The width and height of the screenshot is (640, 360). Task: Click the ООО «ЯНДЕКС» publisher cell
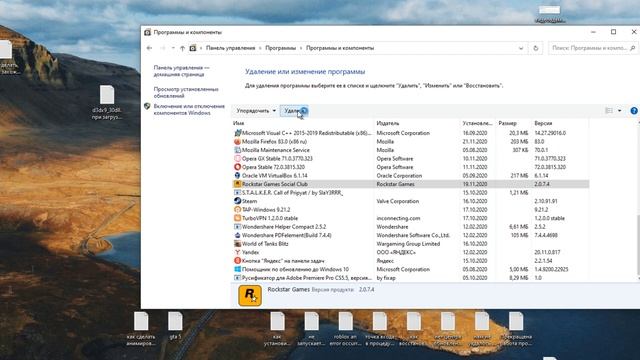coord(396,252)
